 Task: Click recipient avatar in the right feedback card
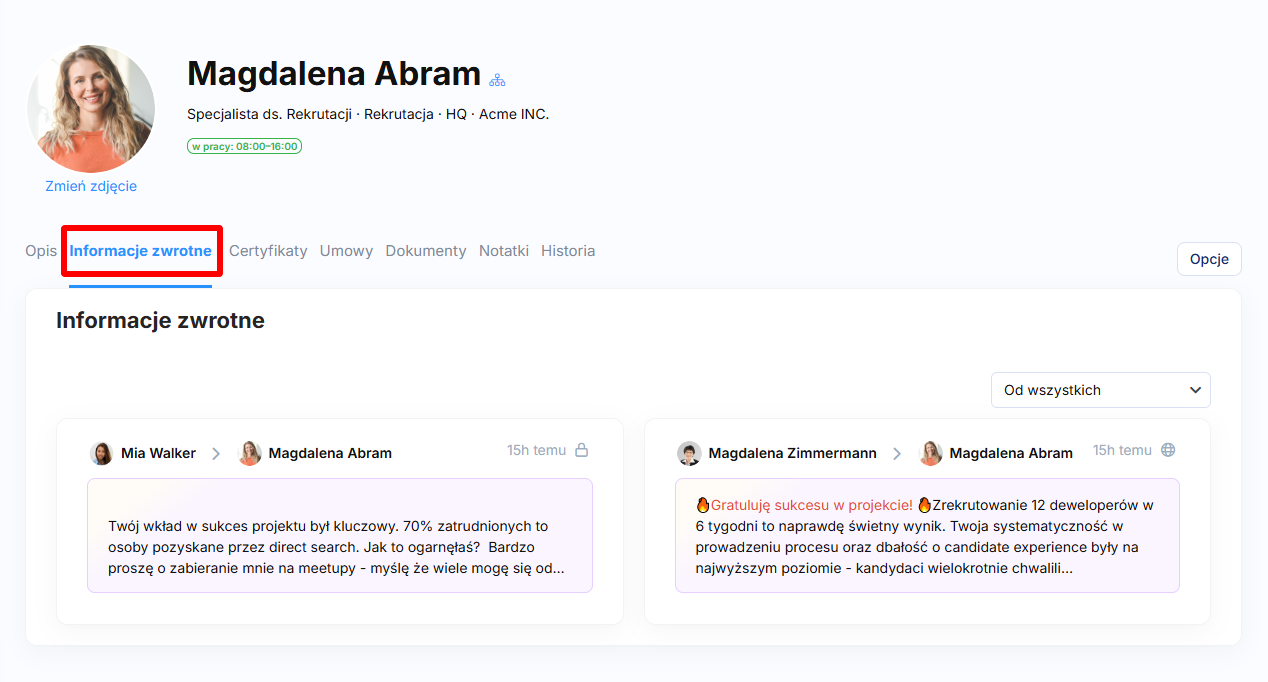(931, 453)
